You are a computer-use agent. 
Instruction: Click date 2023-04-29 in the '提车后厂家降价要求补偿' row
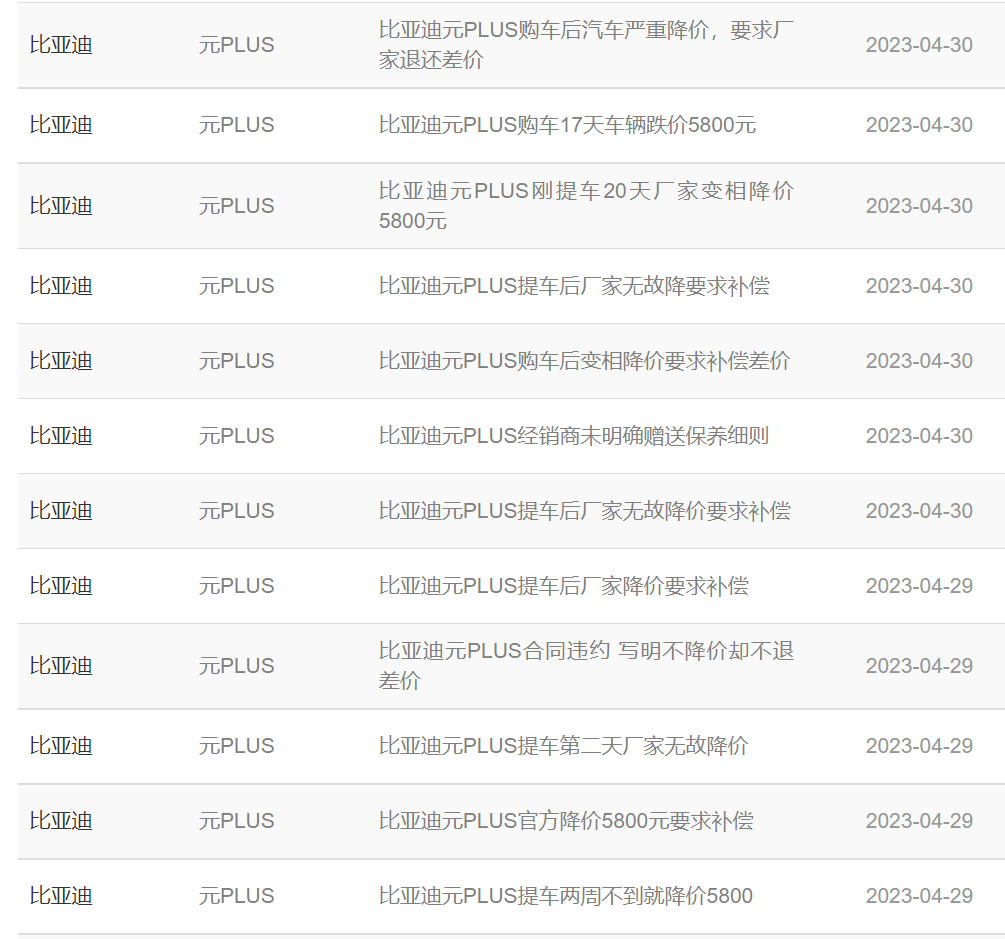919,586
